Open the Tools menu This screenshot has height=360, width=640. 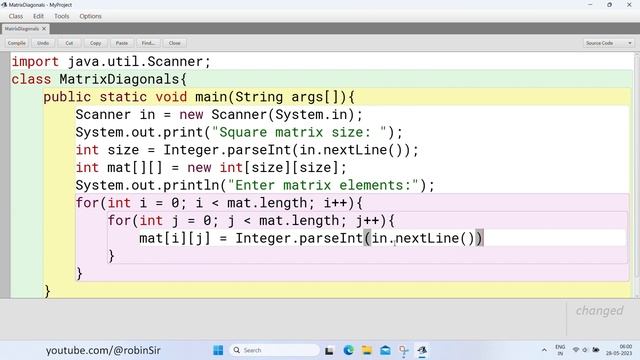point(62,16)
